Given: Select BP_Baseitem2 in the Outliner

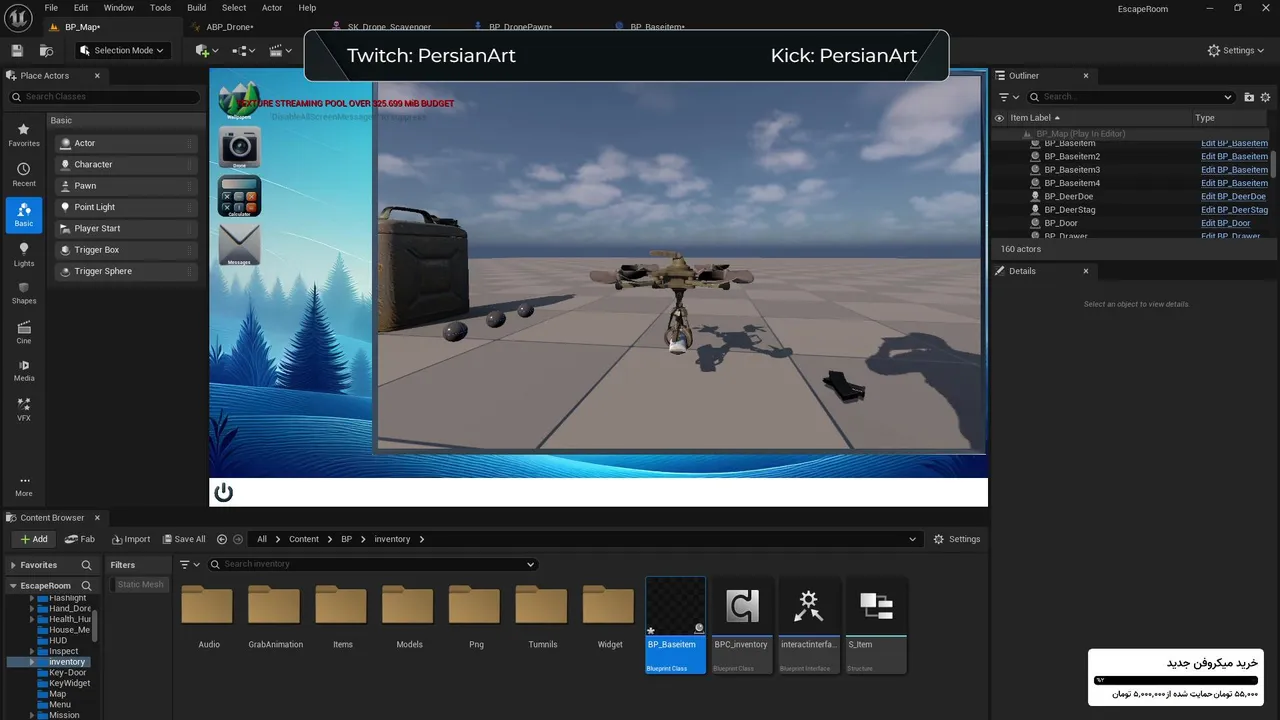Looking at the screenshot, I should [1072, 157].
